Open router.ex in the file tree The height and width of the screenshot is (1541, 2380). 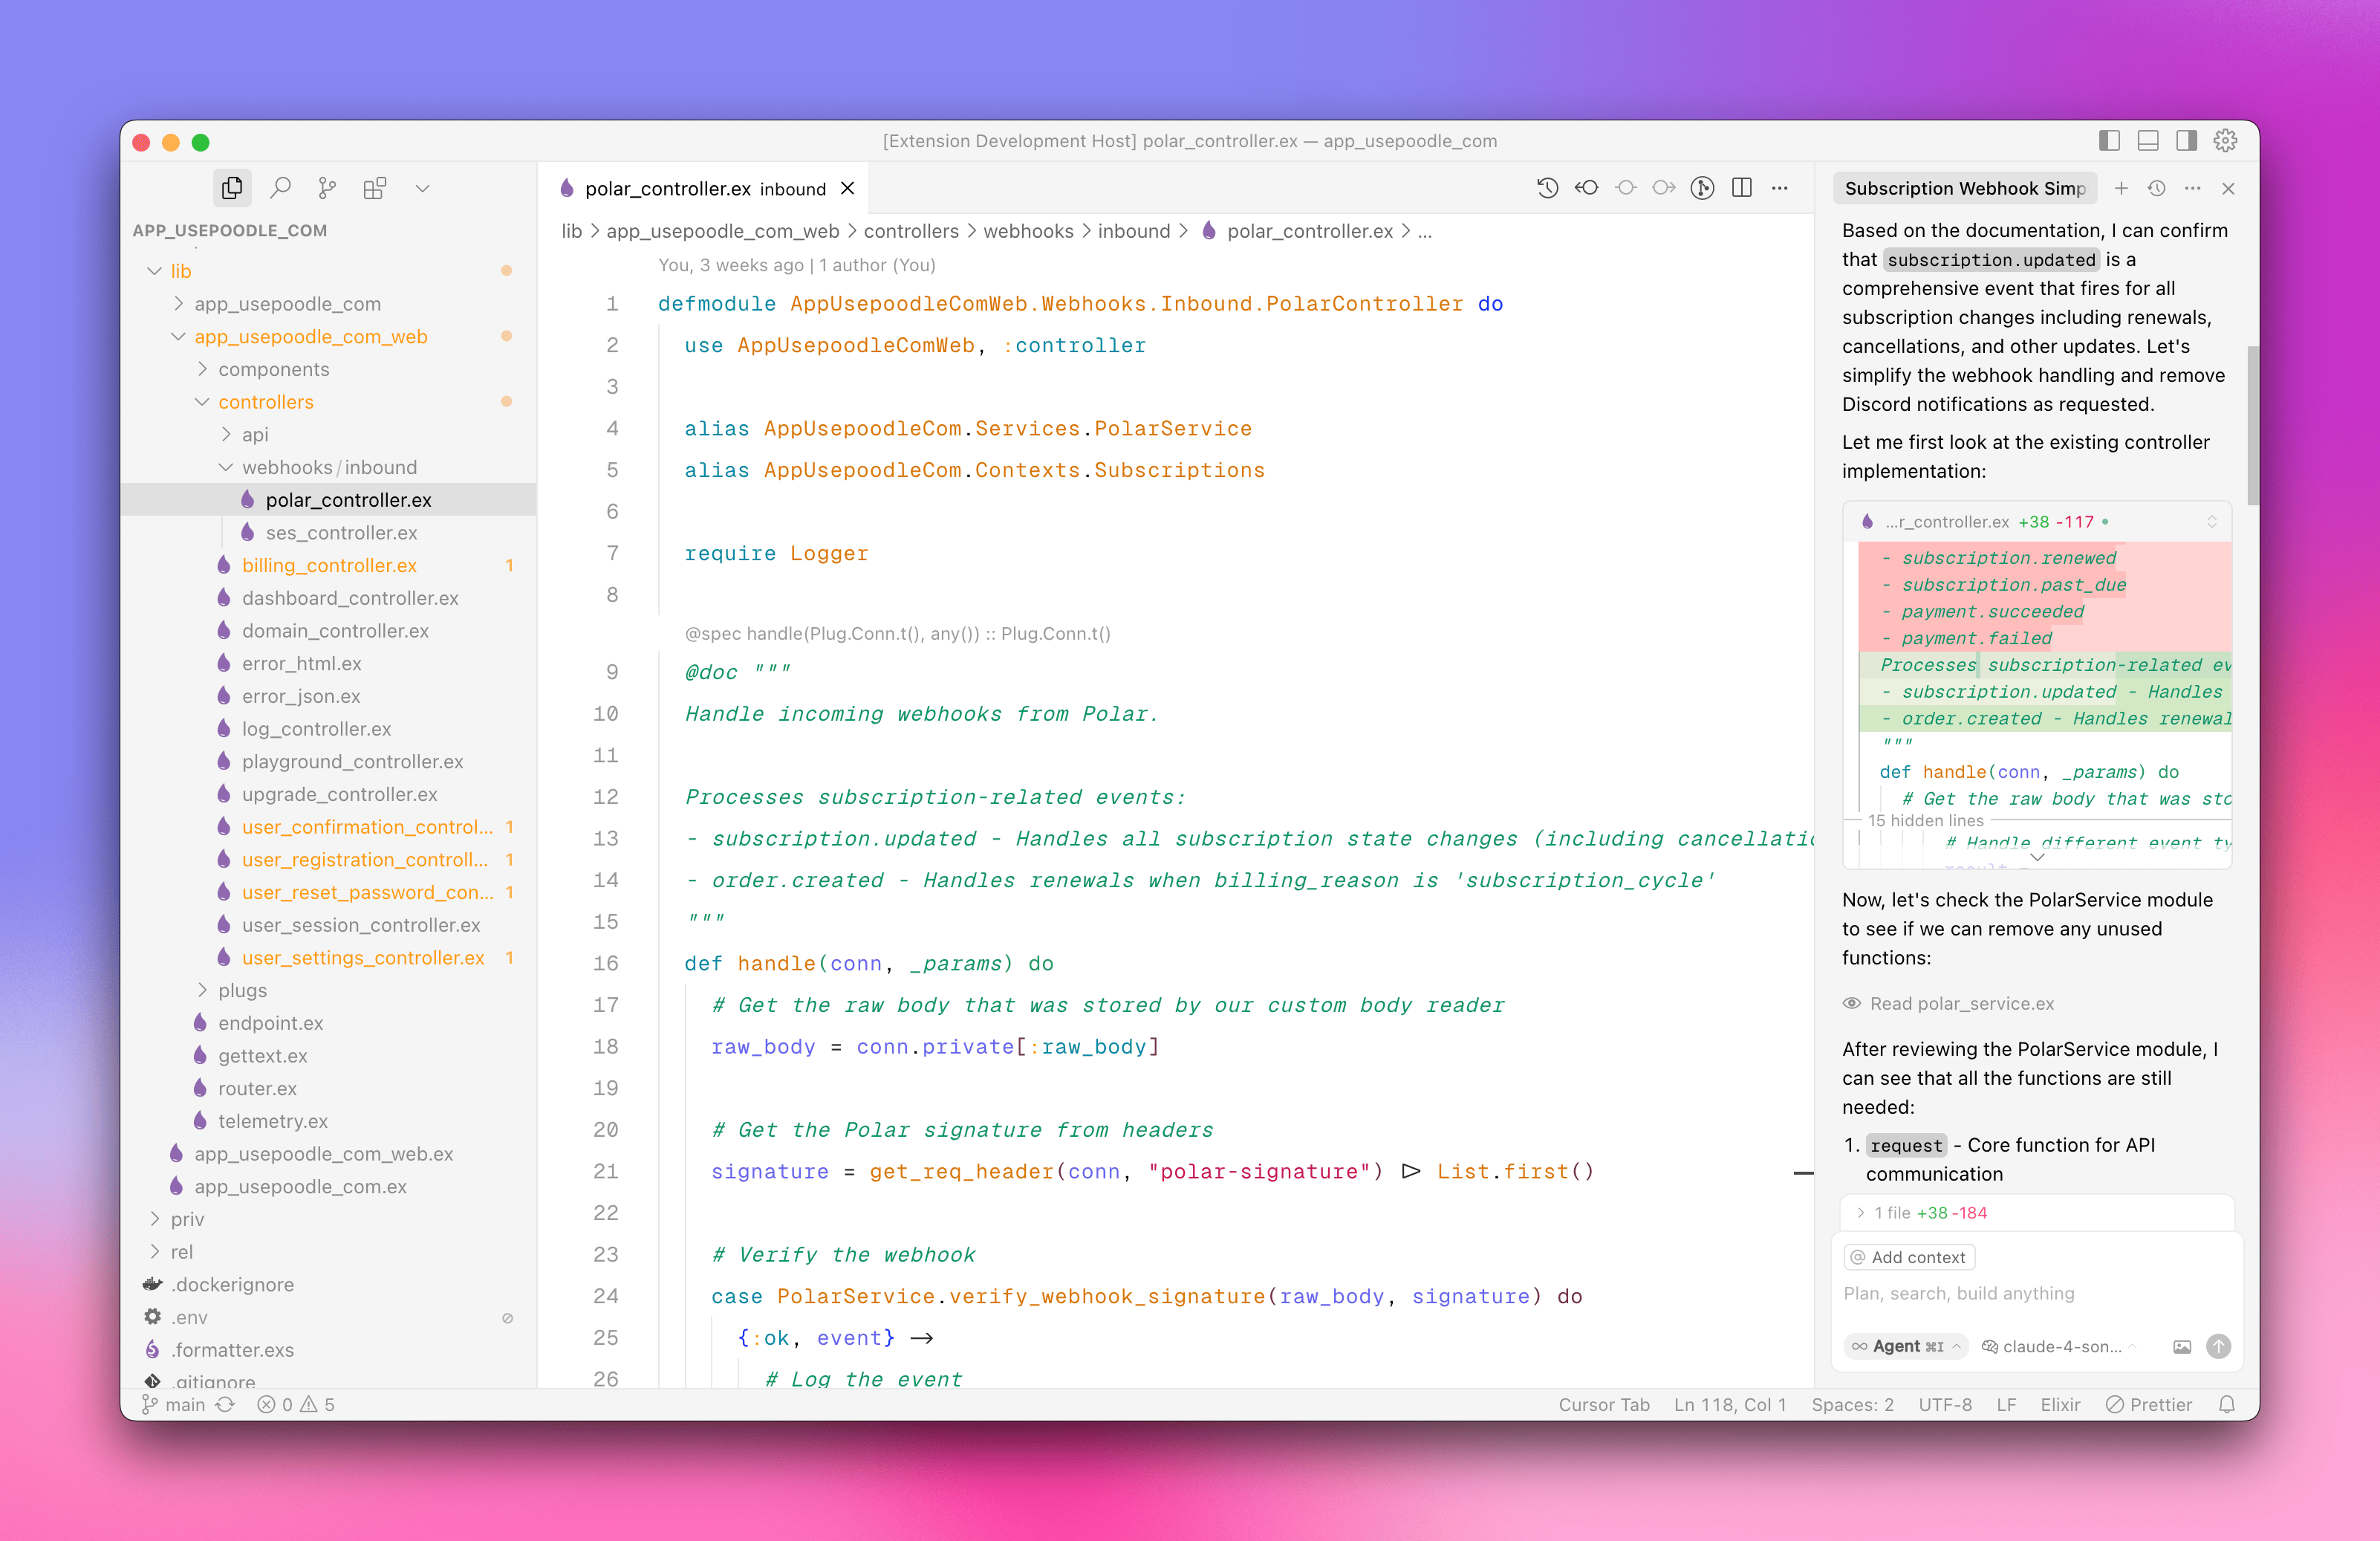[x=257, y=1088]
